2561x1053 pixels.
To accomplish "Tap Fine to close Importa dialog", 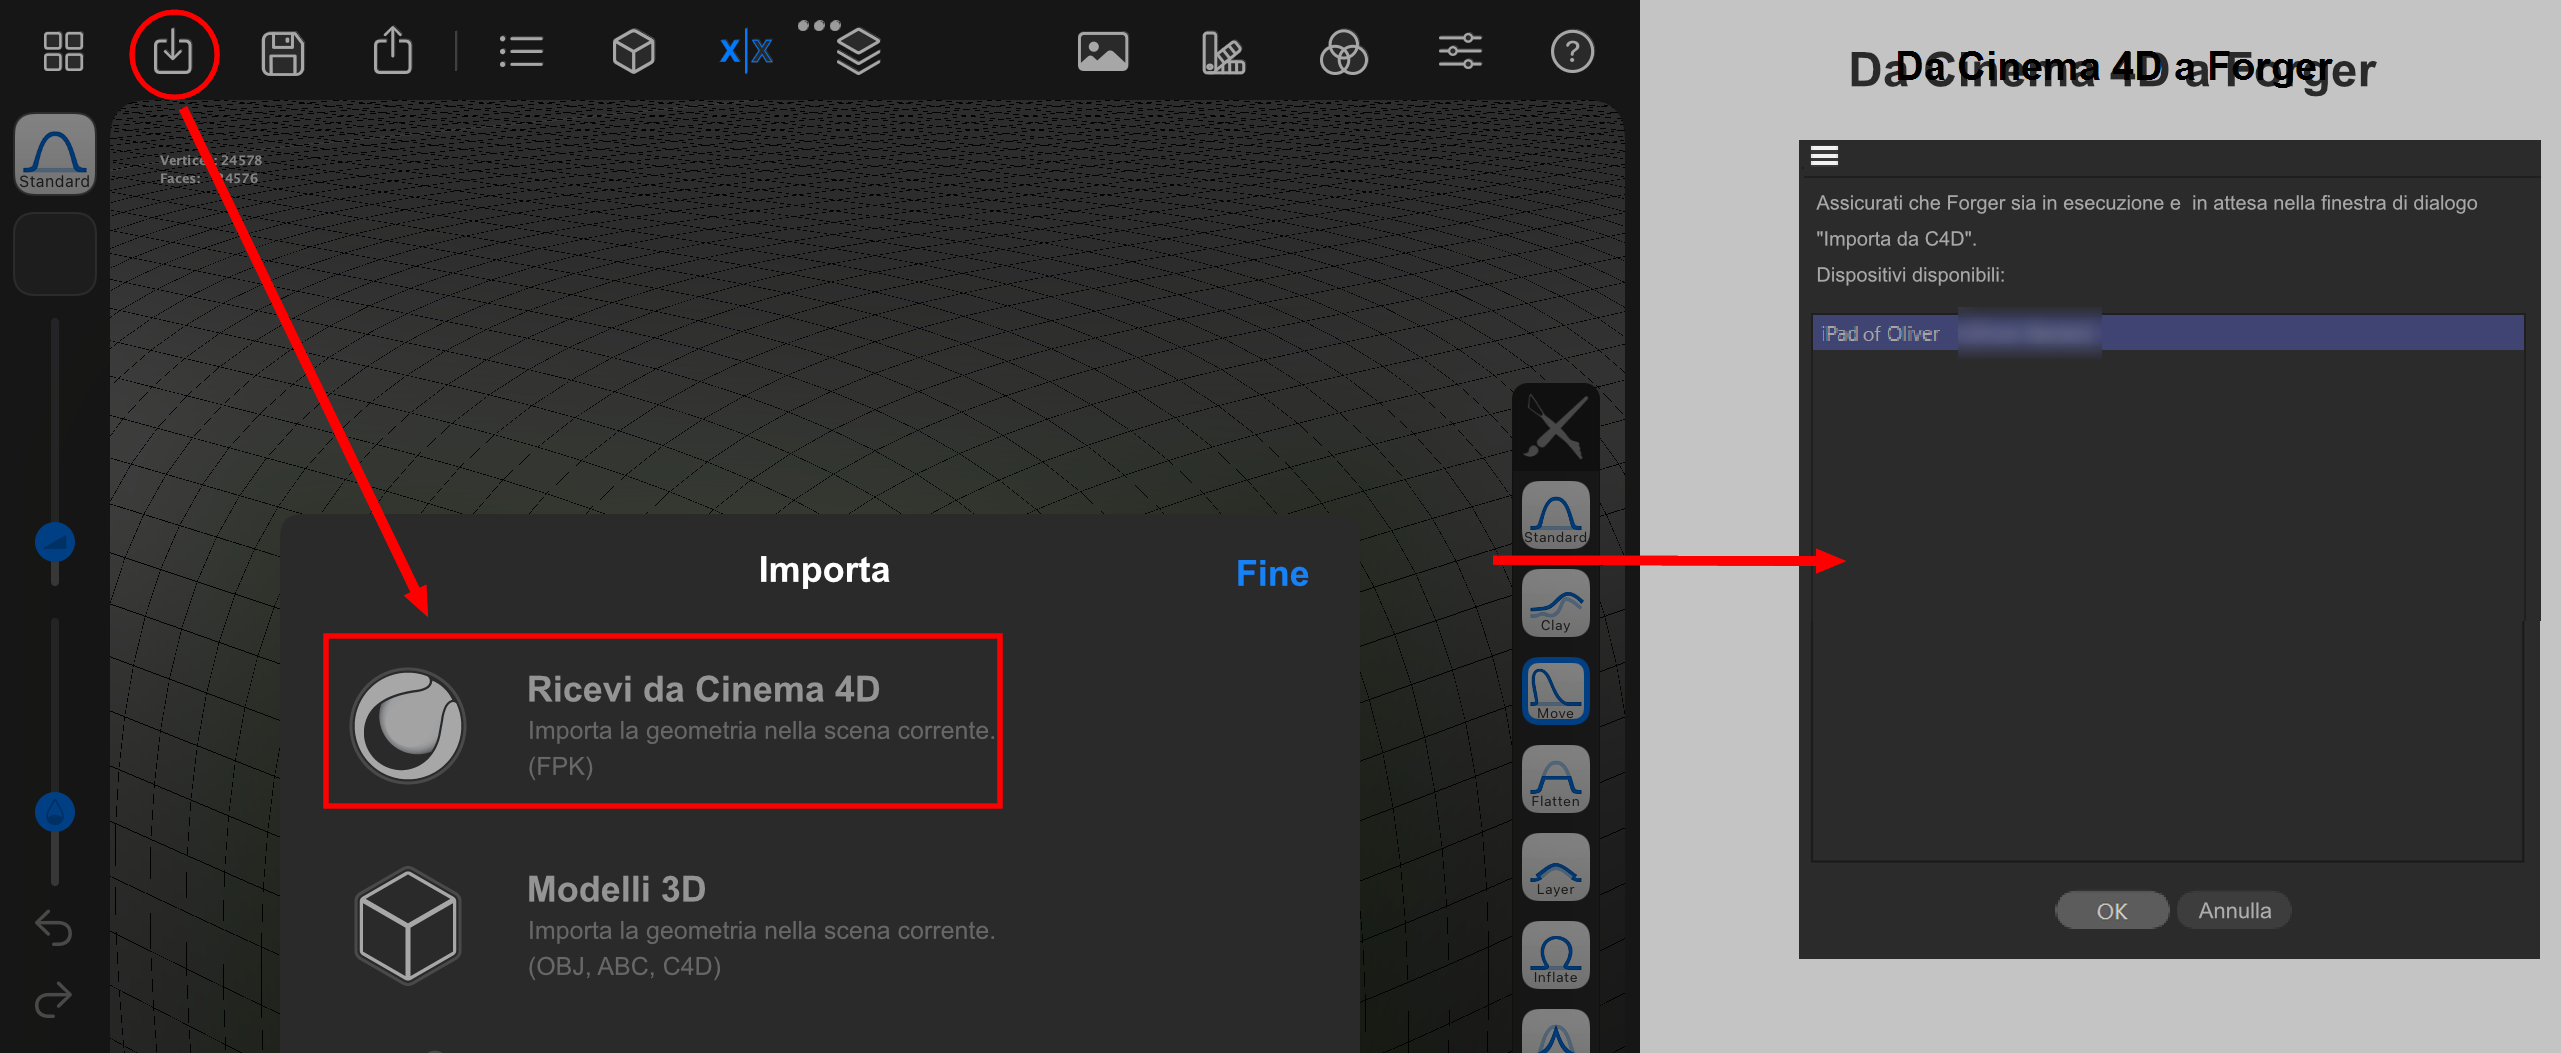I will pyautogui.click(x=1272, y=573).
